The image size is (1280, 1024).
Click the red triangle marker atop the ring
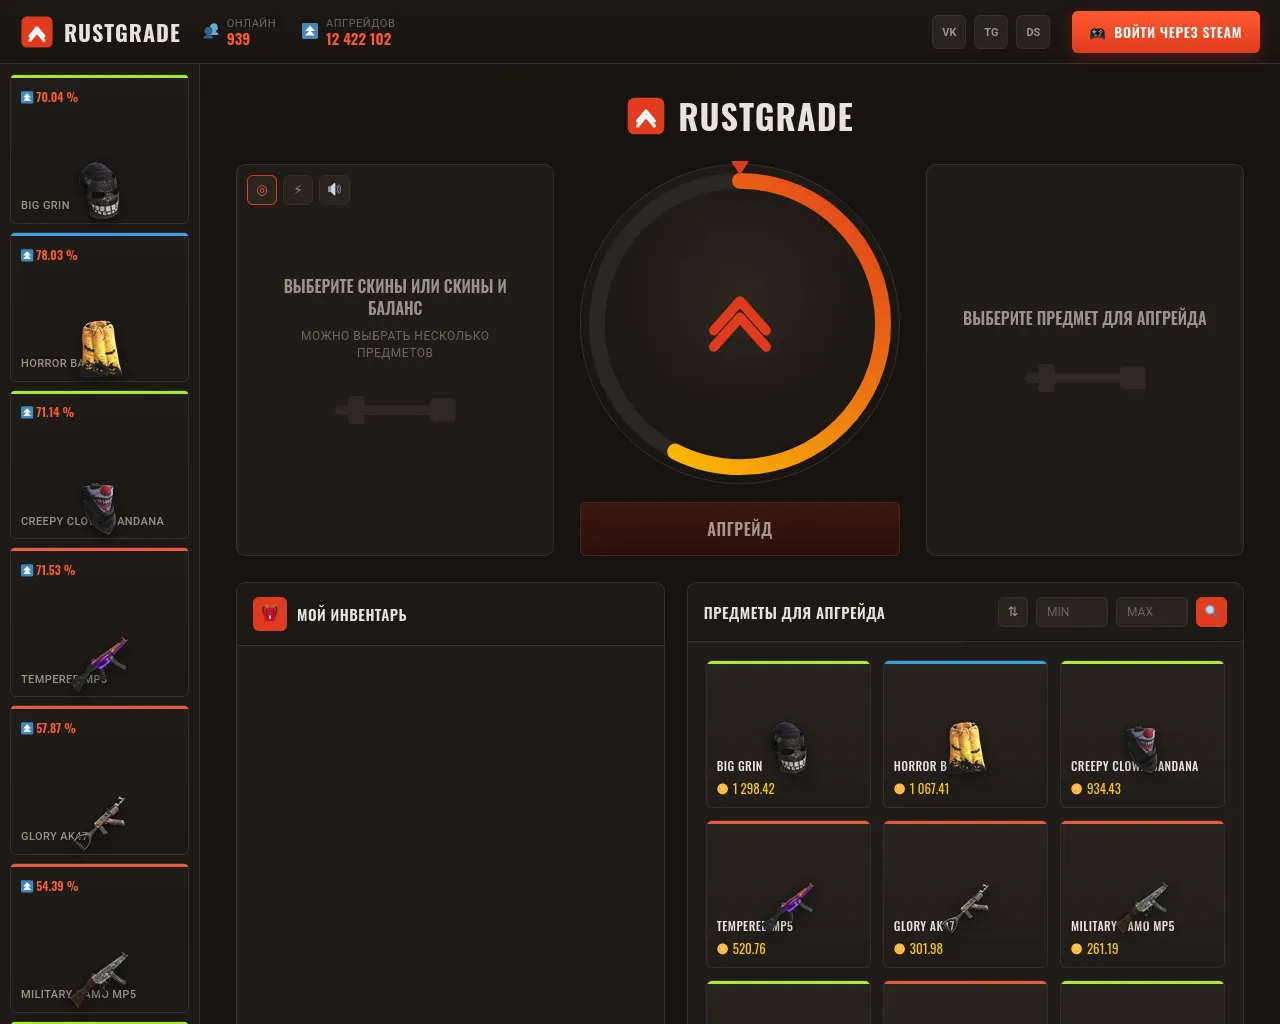click(740, 167)
